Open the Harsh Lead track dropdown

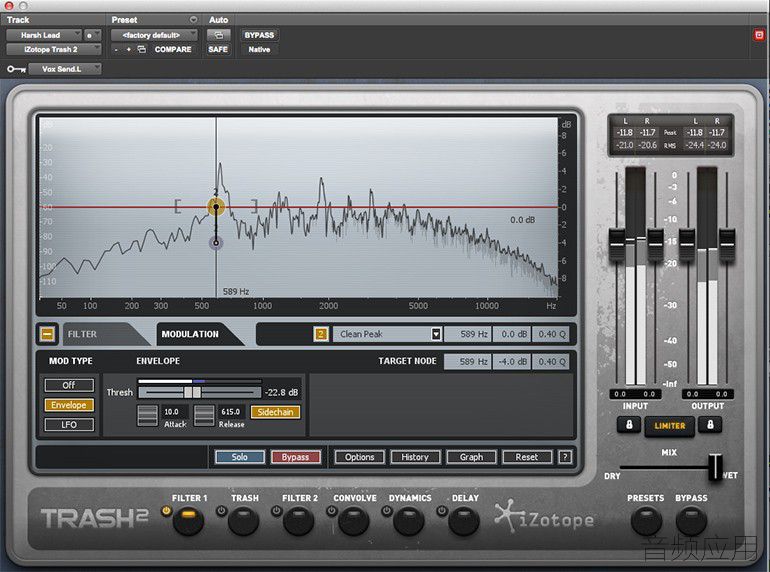pos(43,35)
